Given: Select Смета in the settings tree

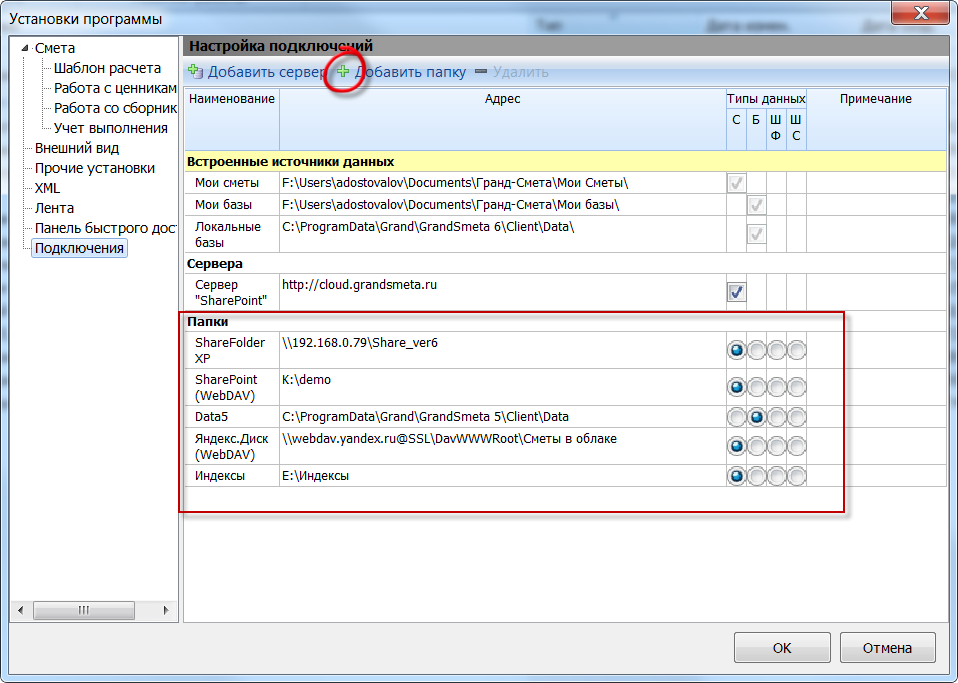Looking at the screenshot, I should pyautogui.click(x=55, y=48).
